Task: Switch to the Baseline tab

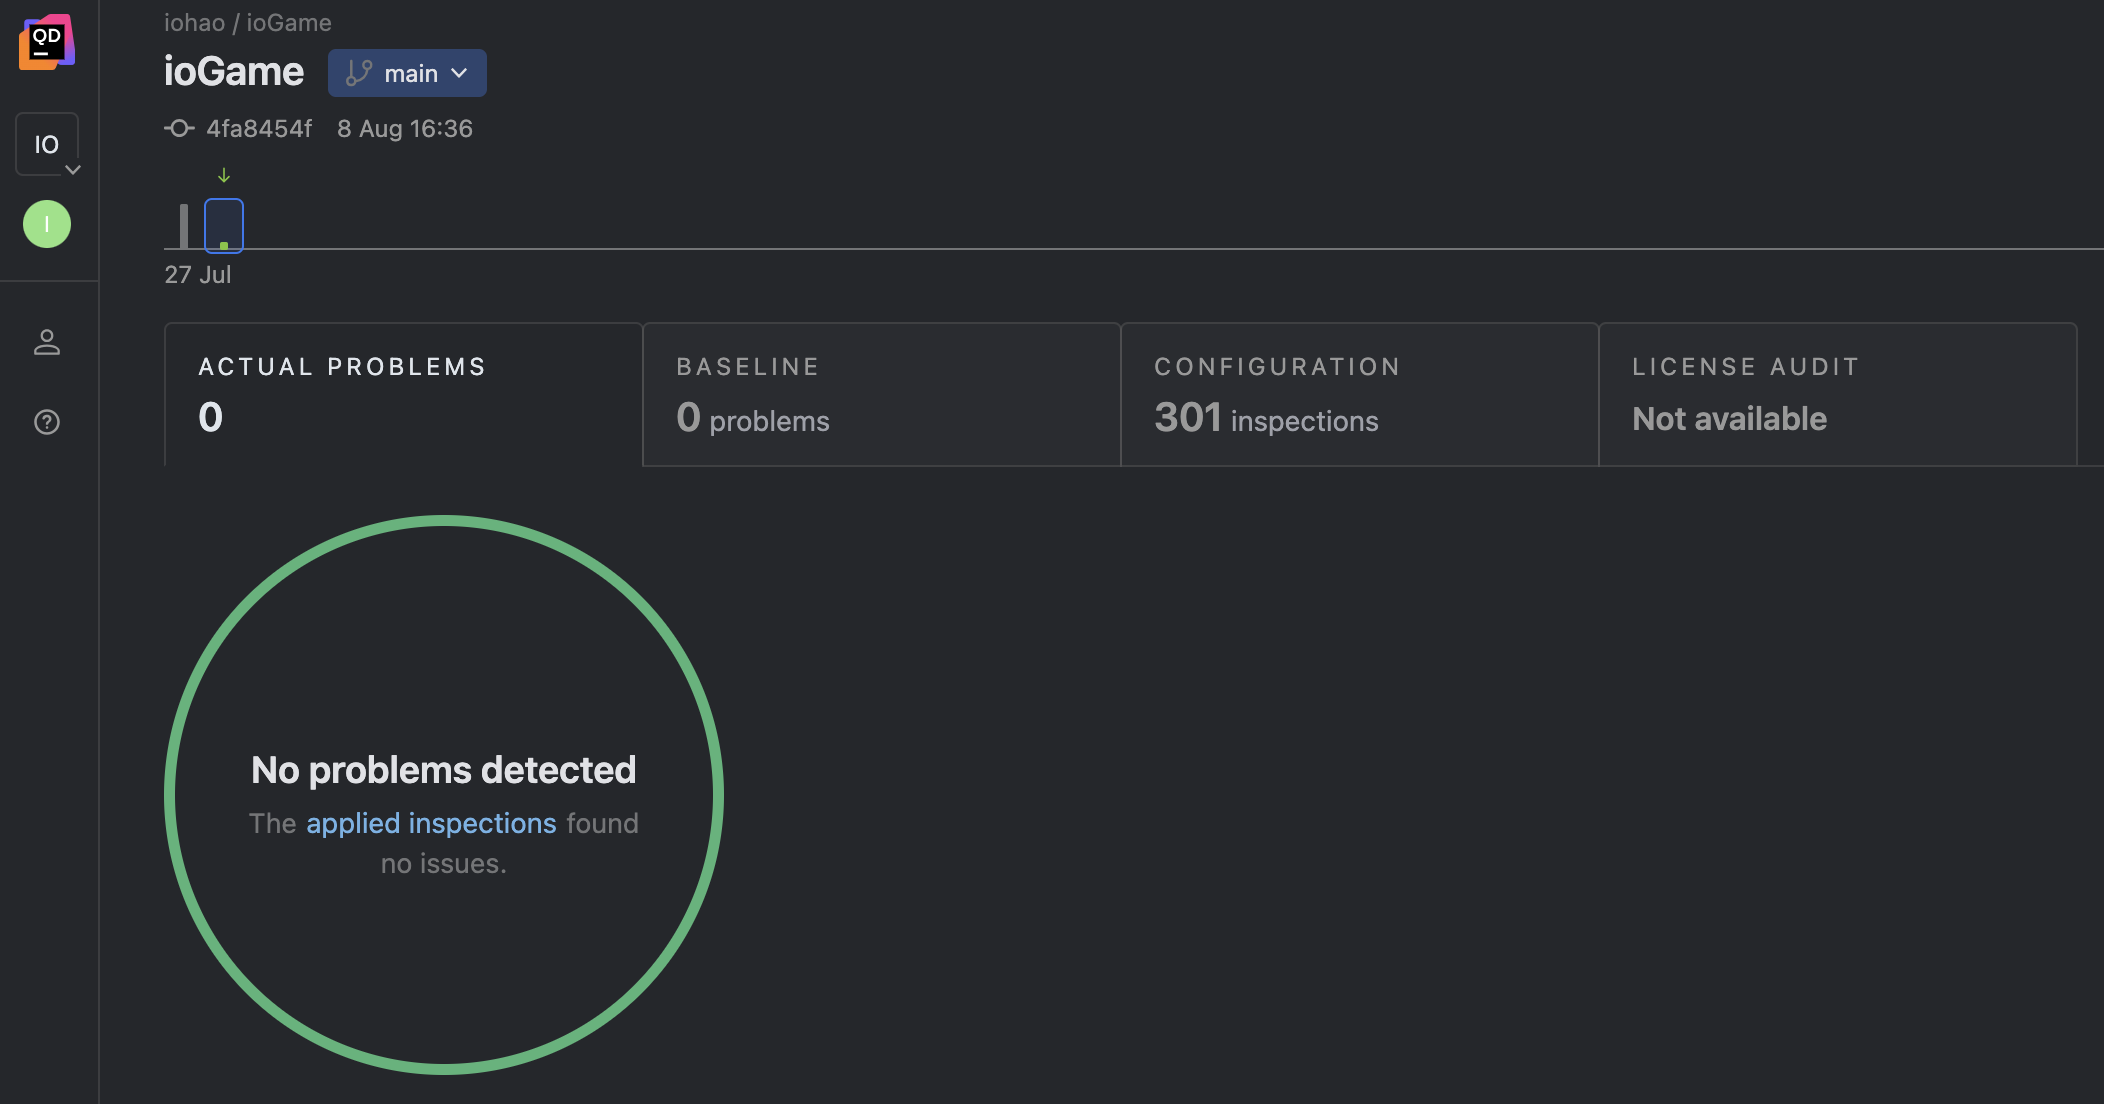Action: [881, 394]
